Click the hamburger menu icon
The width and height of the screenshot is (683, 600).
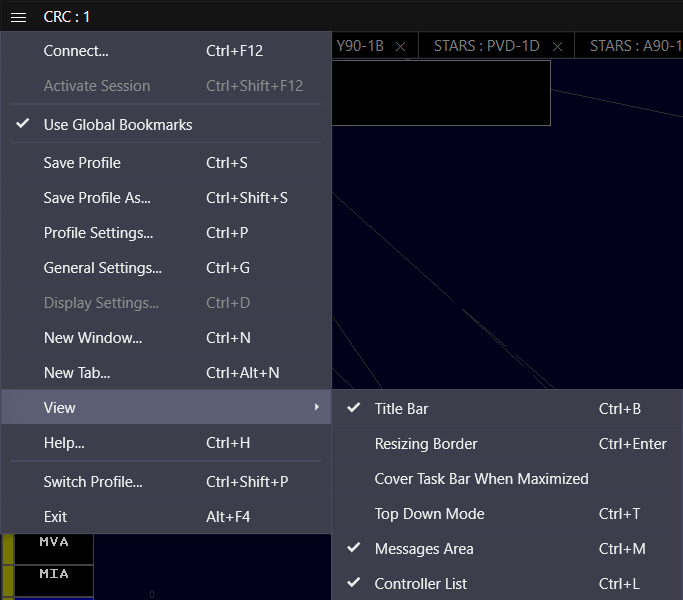tap(18, 17)
